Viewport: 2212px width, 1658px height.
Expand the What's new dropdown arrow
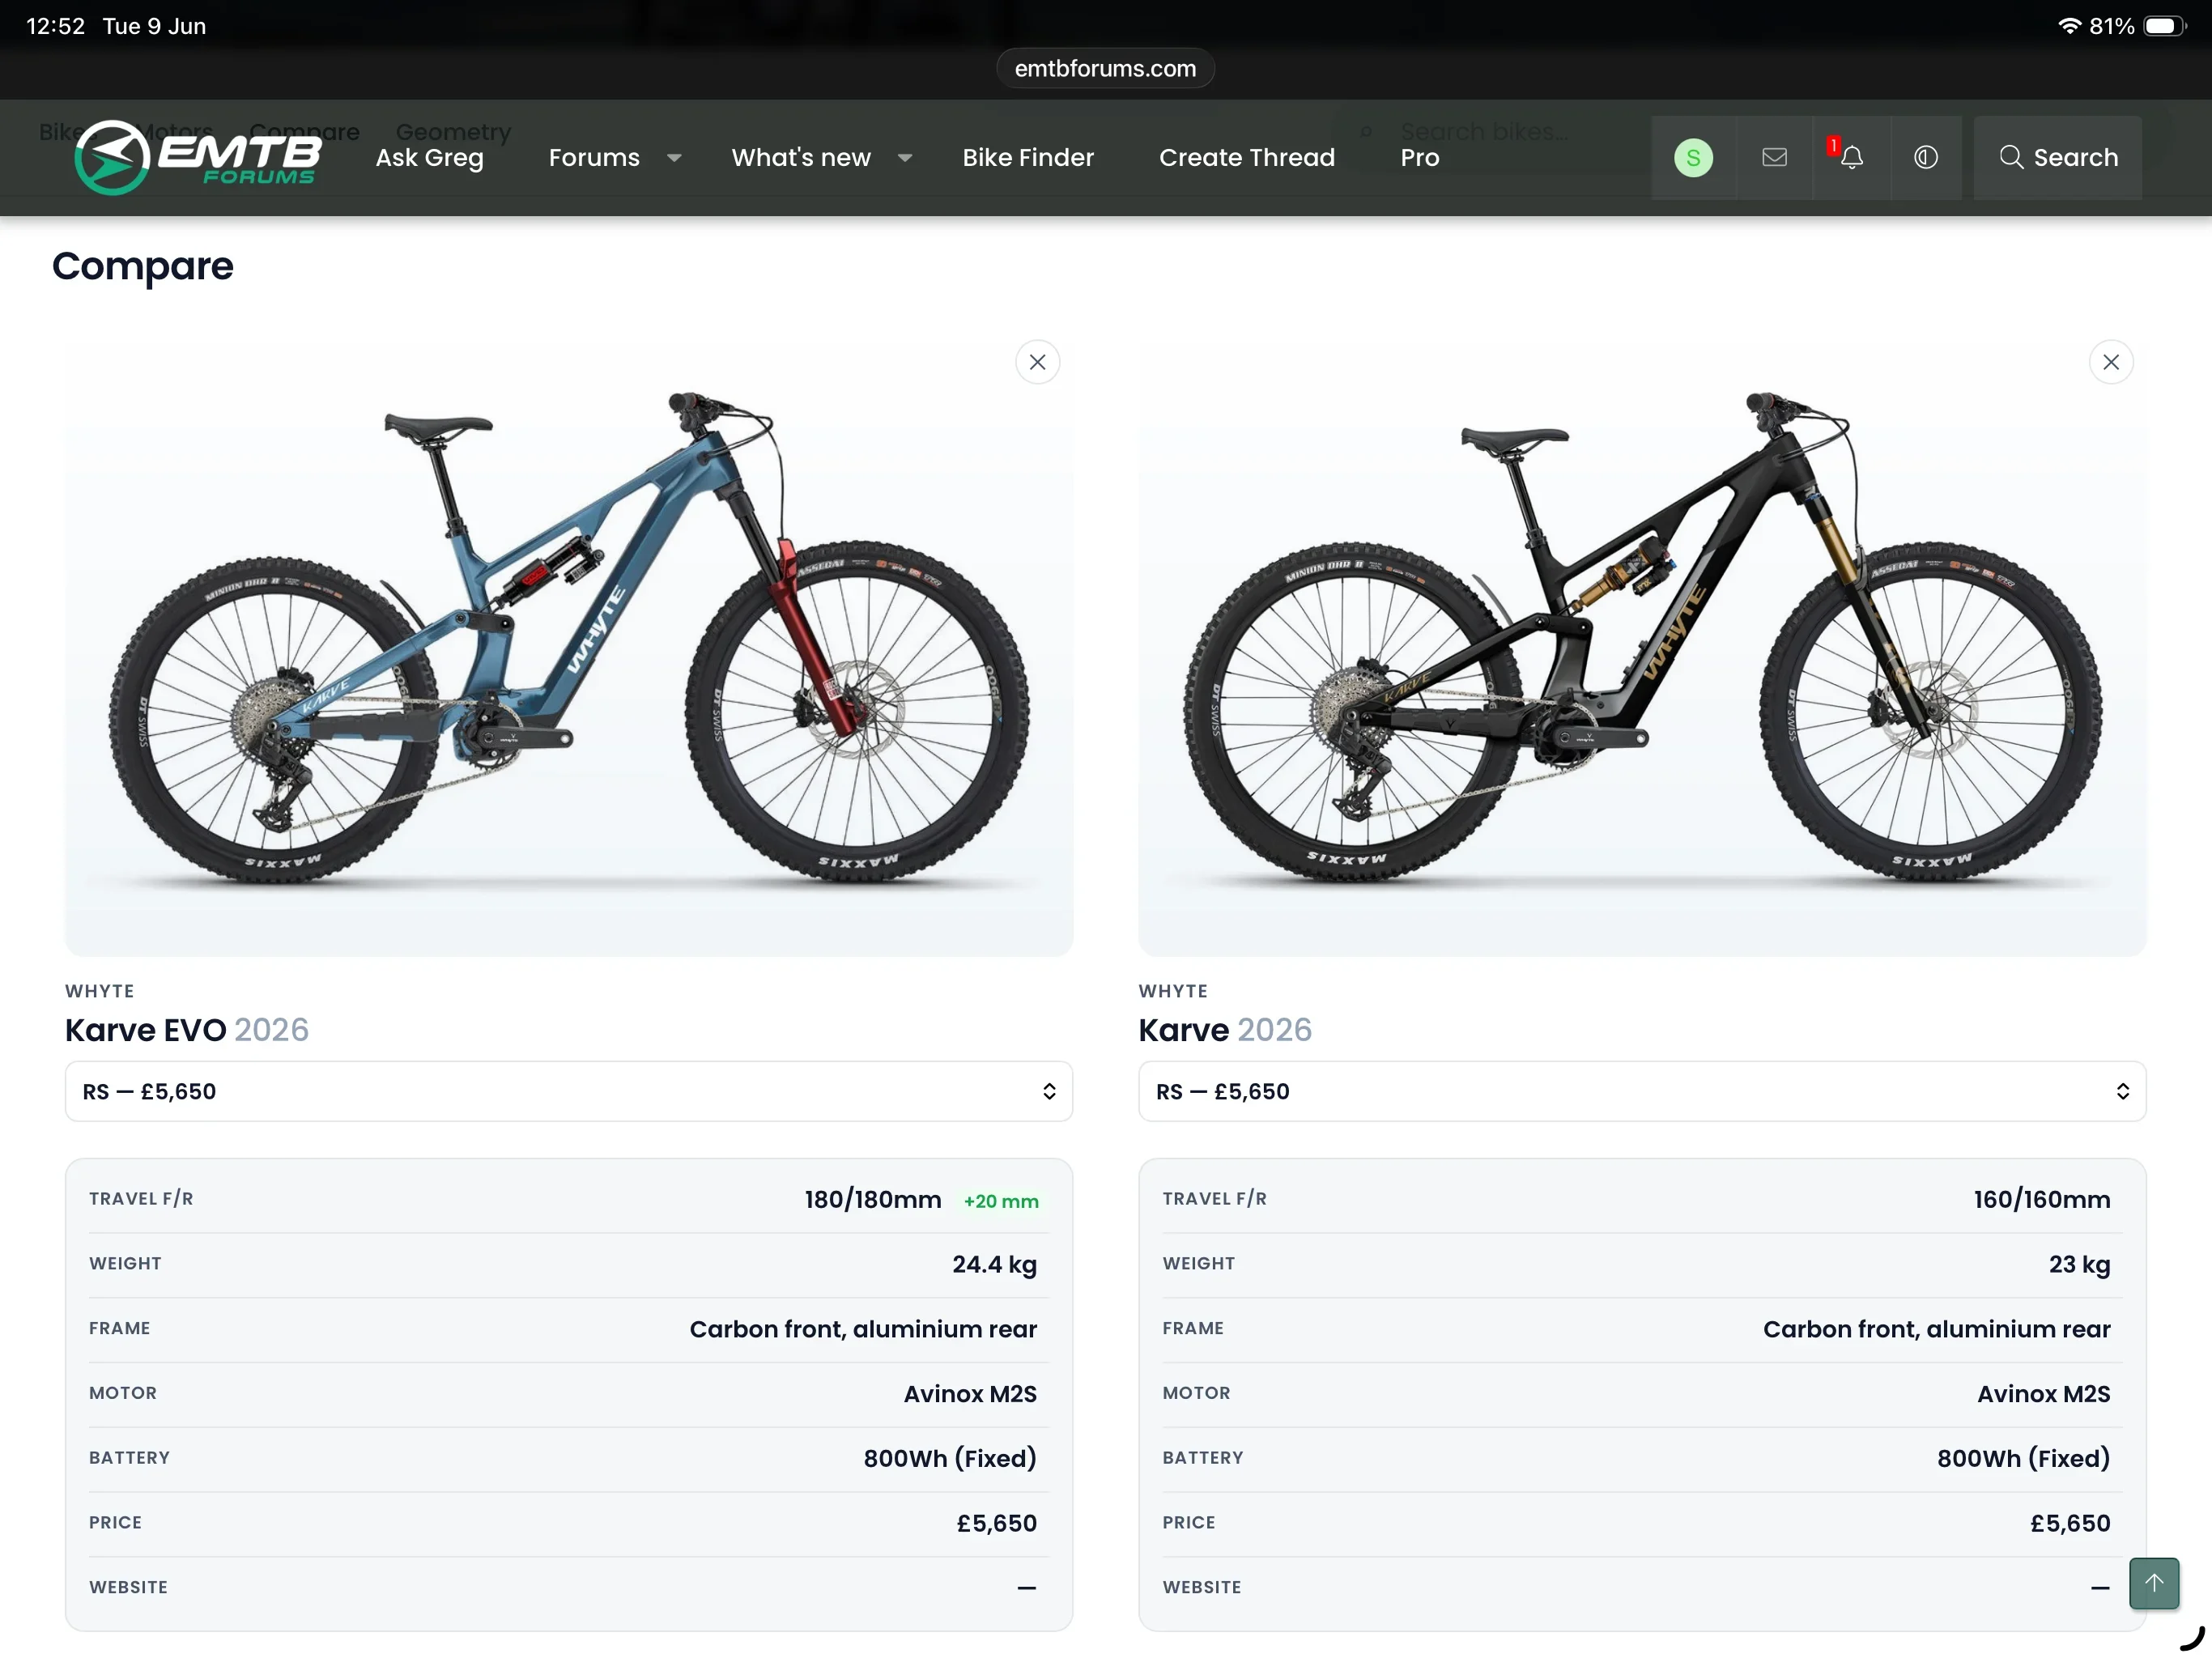pos(905,158)
